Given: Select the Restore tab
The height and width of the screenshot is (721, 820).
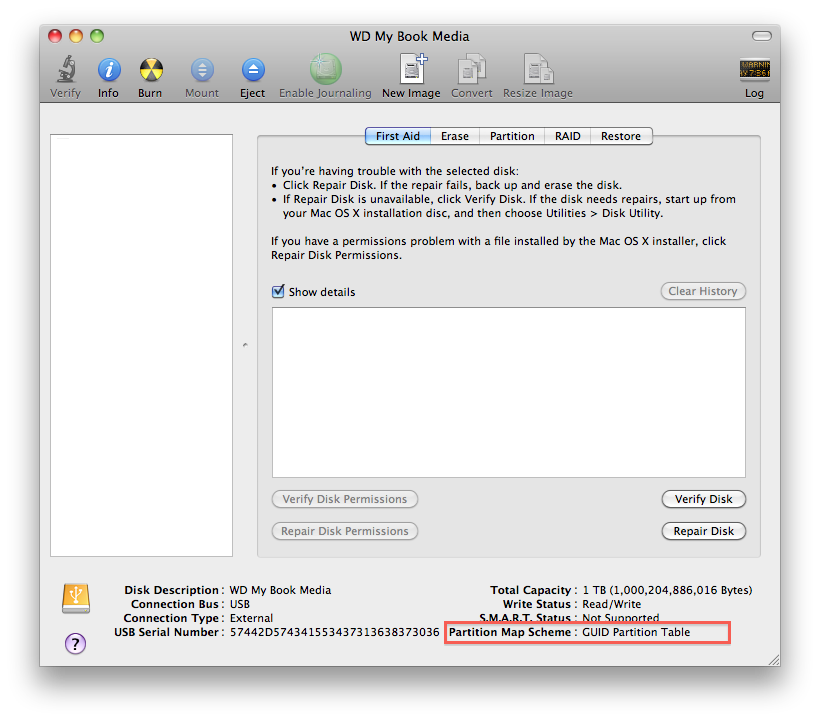Looking at the screenshot, I should coord(621,136).
